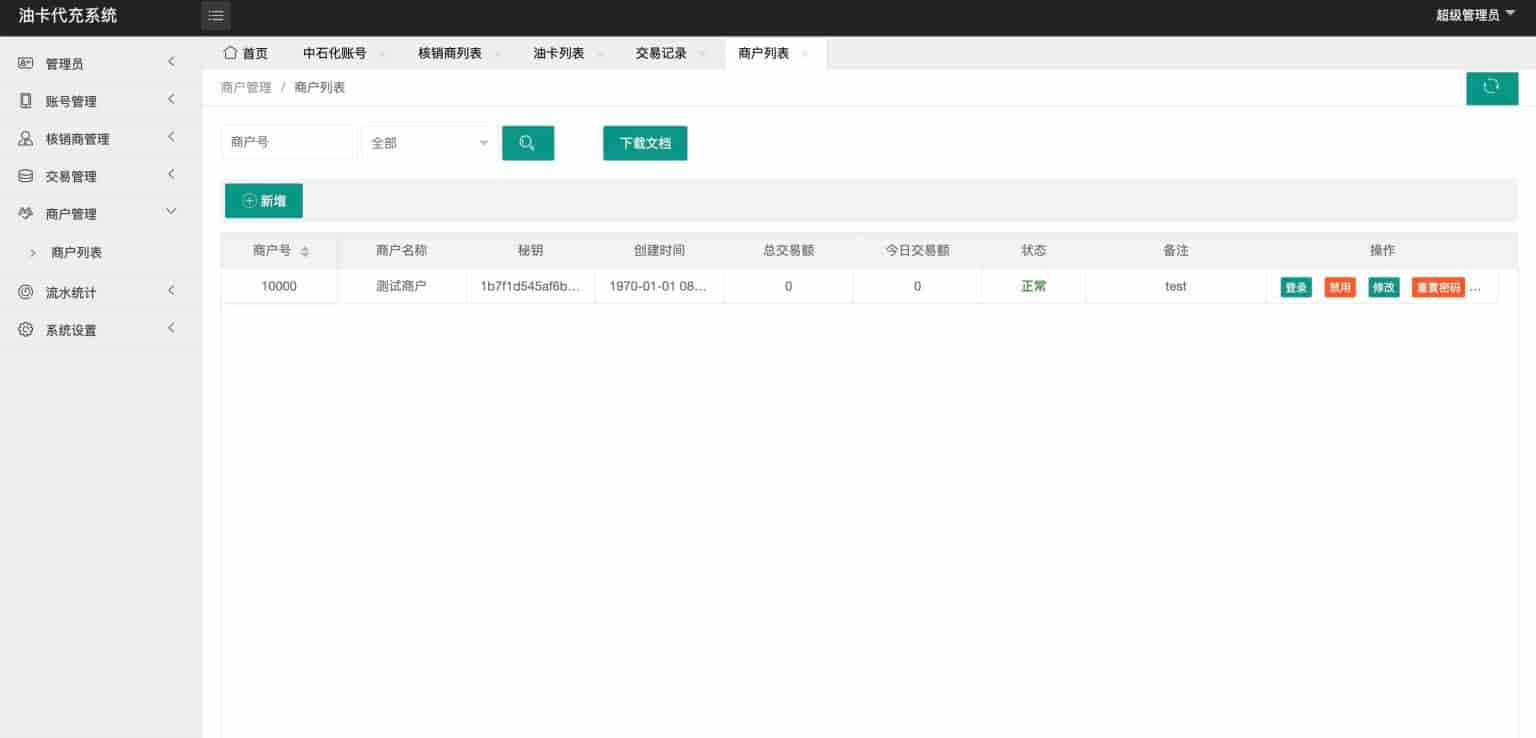Screen dimensions: 1536x738
Task: Click the green refresh icon button
Action: 1491,88
